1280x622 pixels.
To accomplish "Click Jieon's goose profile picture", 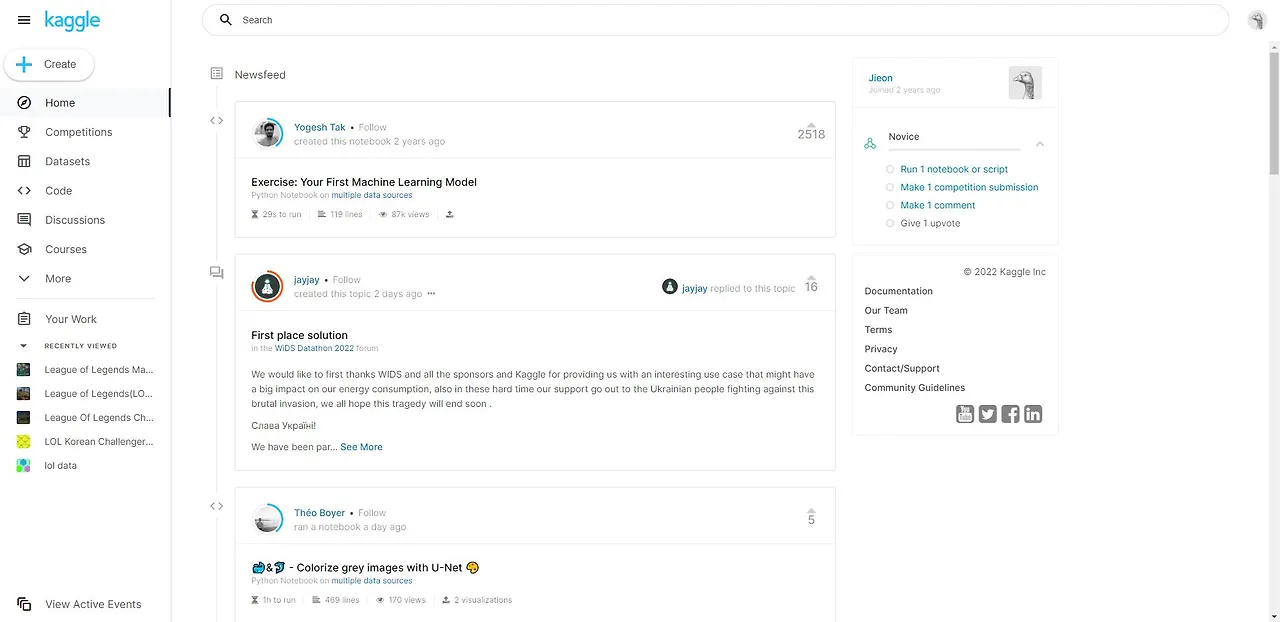I will (1025, 83).
